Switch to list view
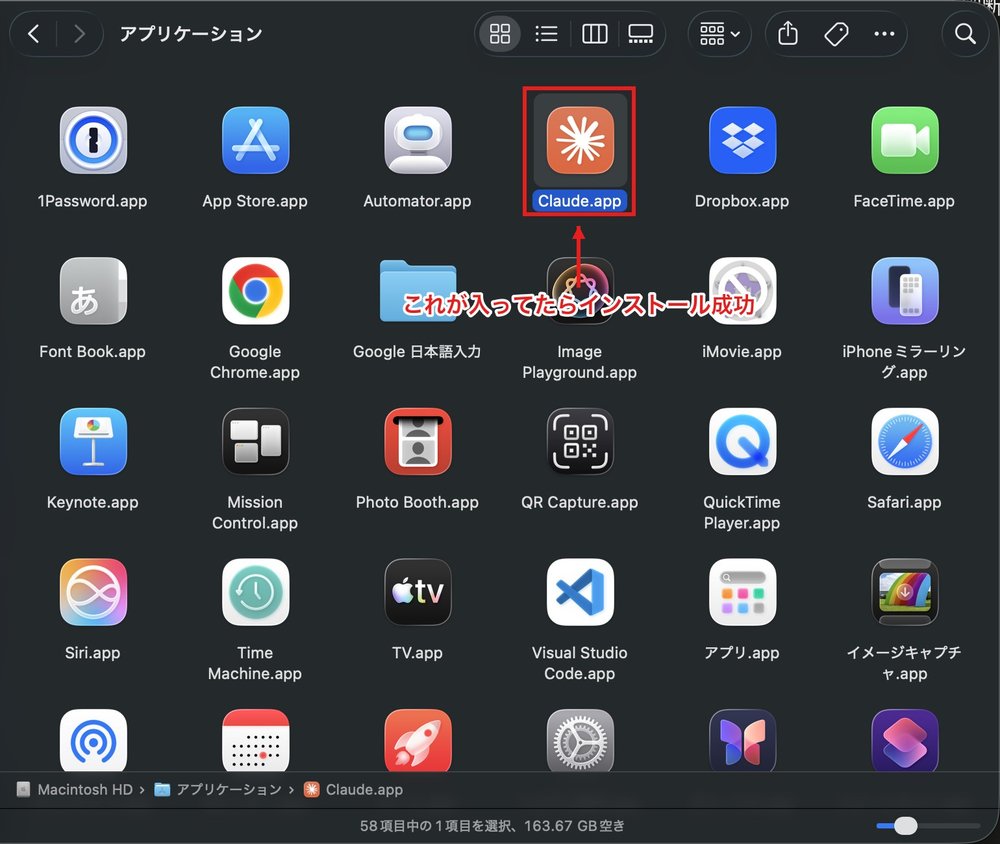This screenshot has height=844, width=1000. point(547,33)
